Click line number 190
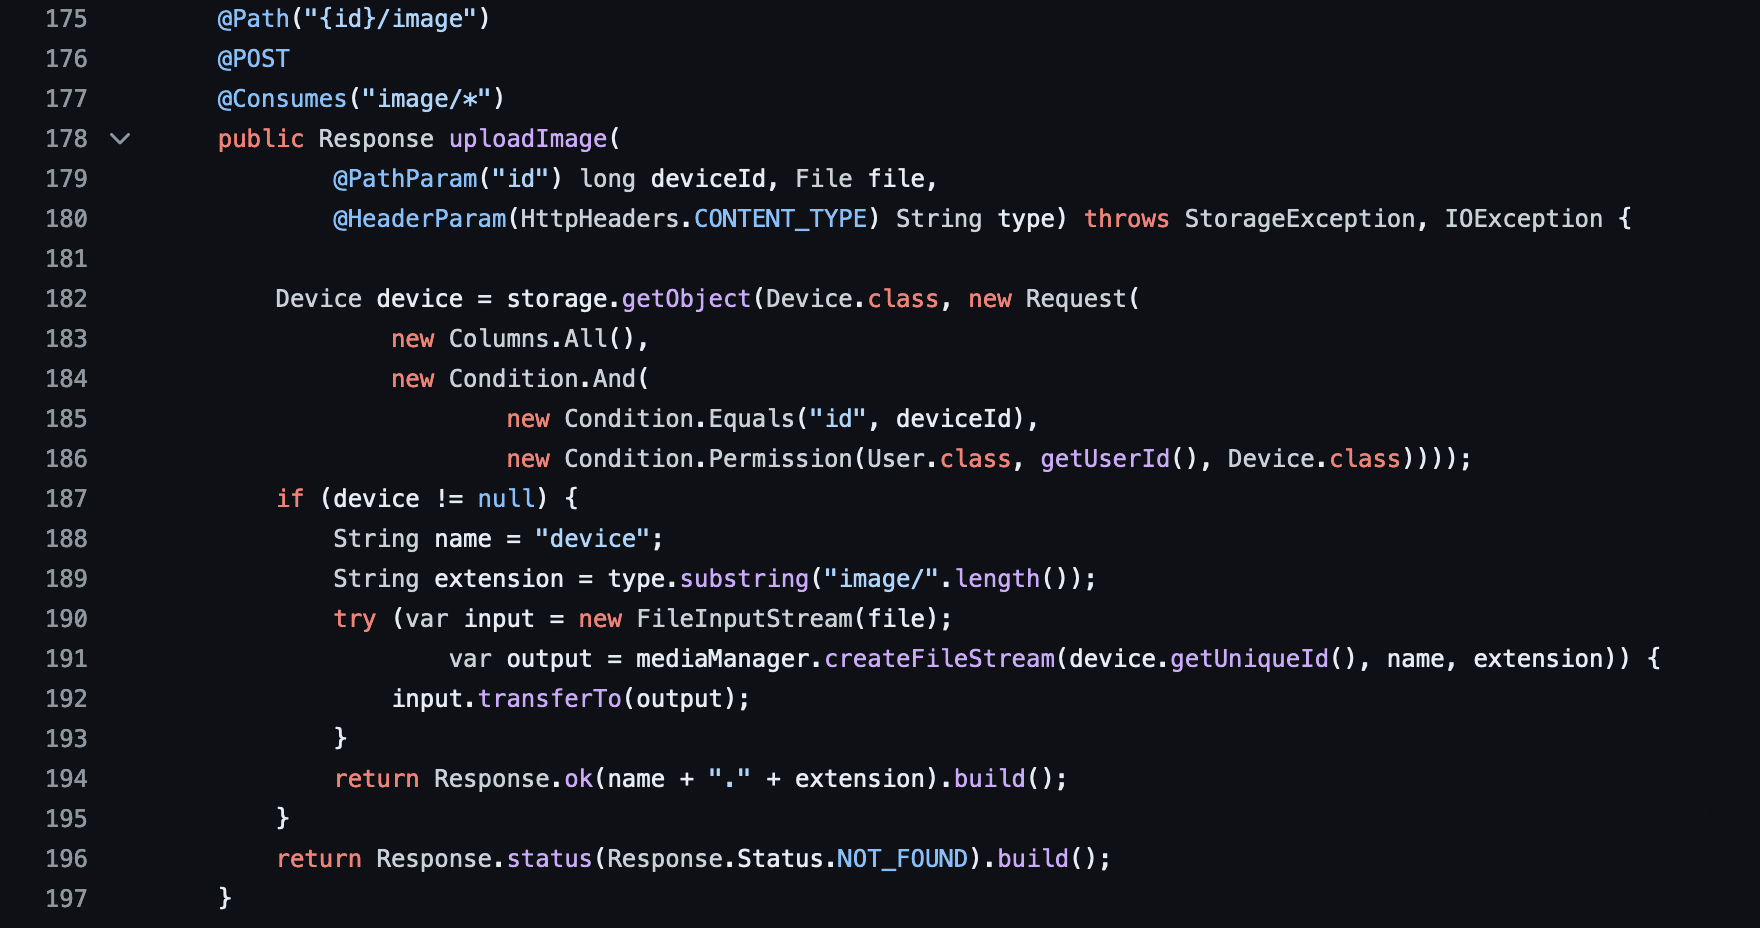The image size is (1760, 928). pyautogui.click(x=66, y=619)
